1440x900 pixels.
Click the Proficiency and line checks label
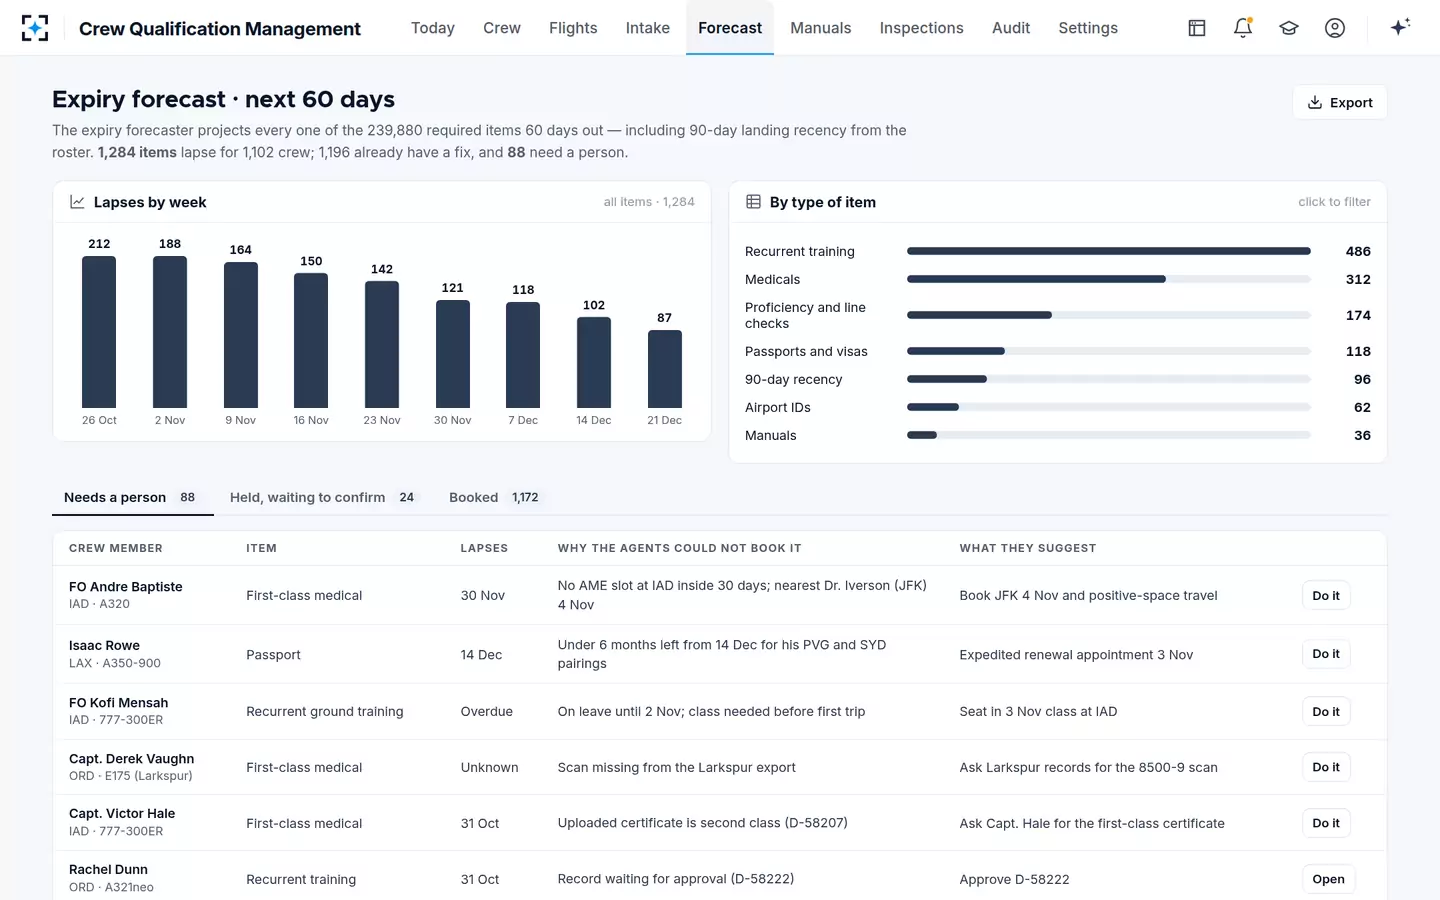click(805, 315)
